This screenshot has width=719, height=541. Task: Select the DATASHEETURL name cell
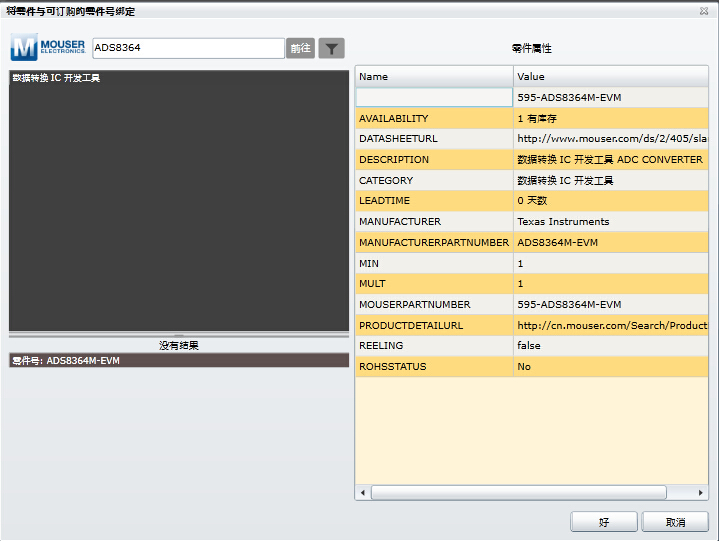[434, 138]
